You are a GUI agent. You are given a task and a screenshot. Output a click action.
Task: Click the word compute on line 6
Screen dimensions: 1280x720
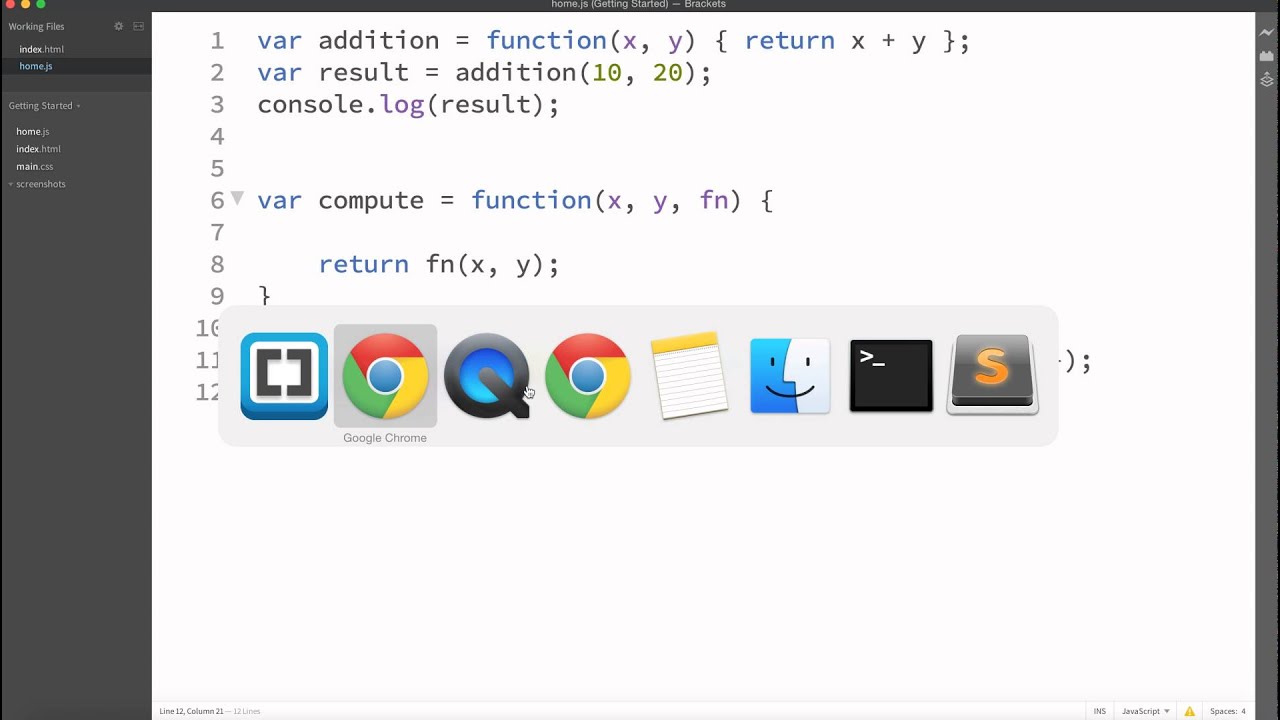371,201
